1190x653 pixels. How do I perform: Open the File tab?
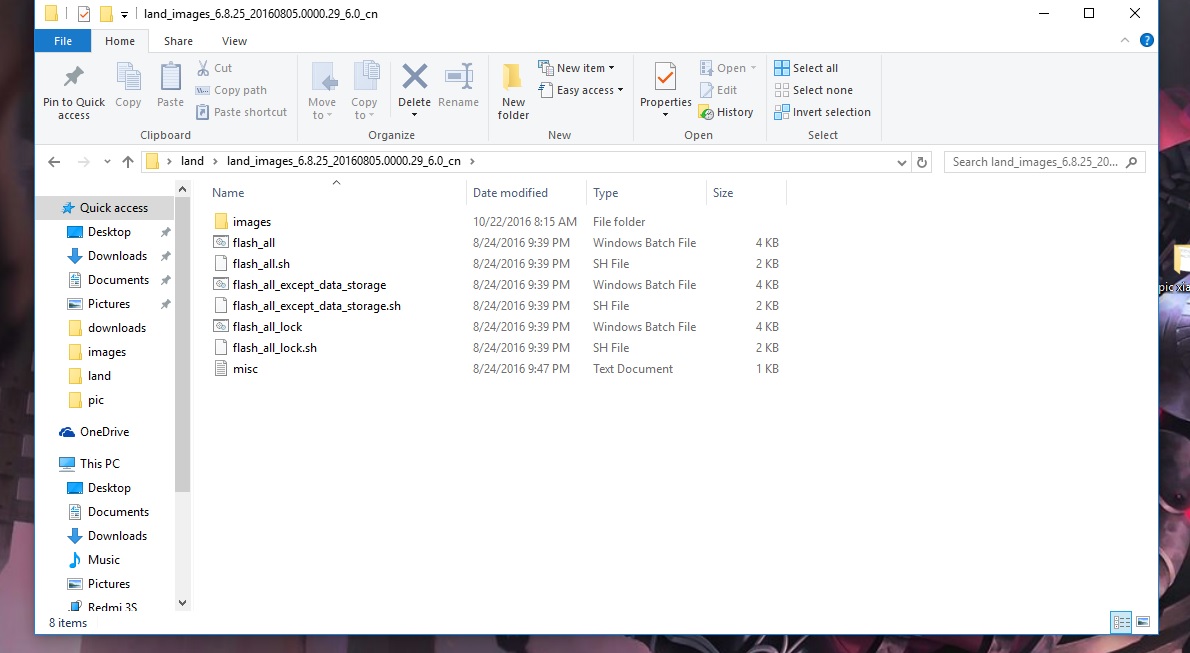(x=63, y=41)
